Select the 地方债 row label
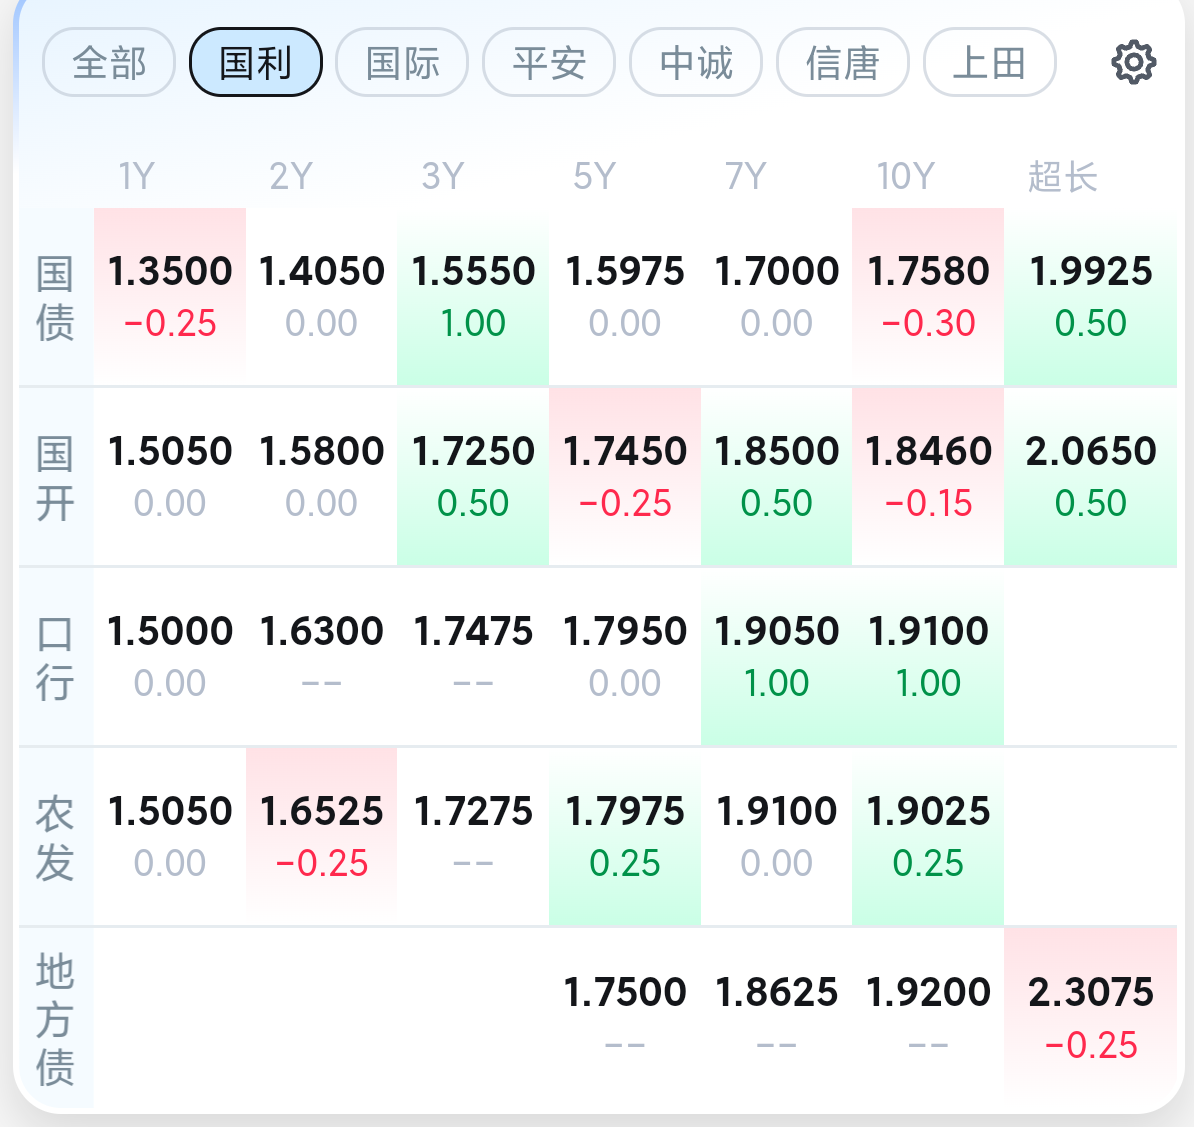The height and width of the screenshot is (1127, 1194). pos(55,1018)
